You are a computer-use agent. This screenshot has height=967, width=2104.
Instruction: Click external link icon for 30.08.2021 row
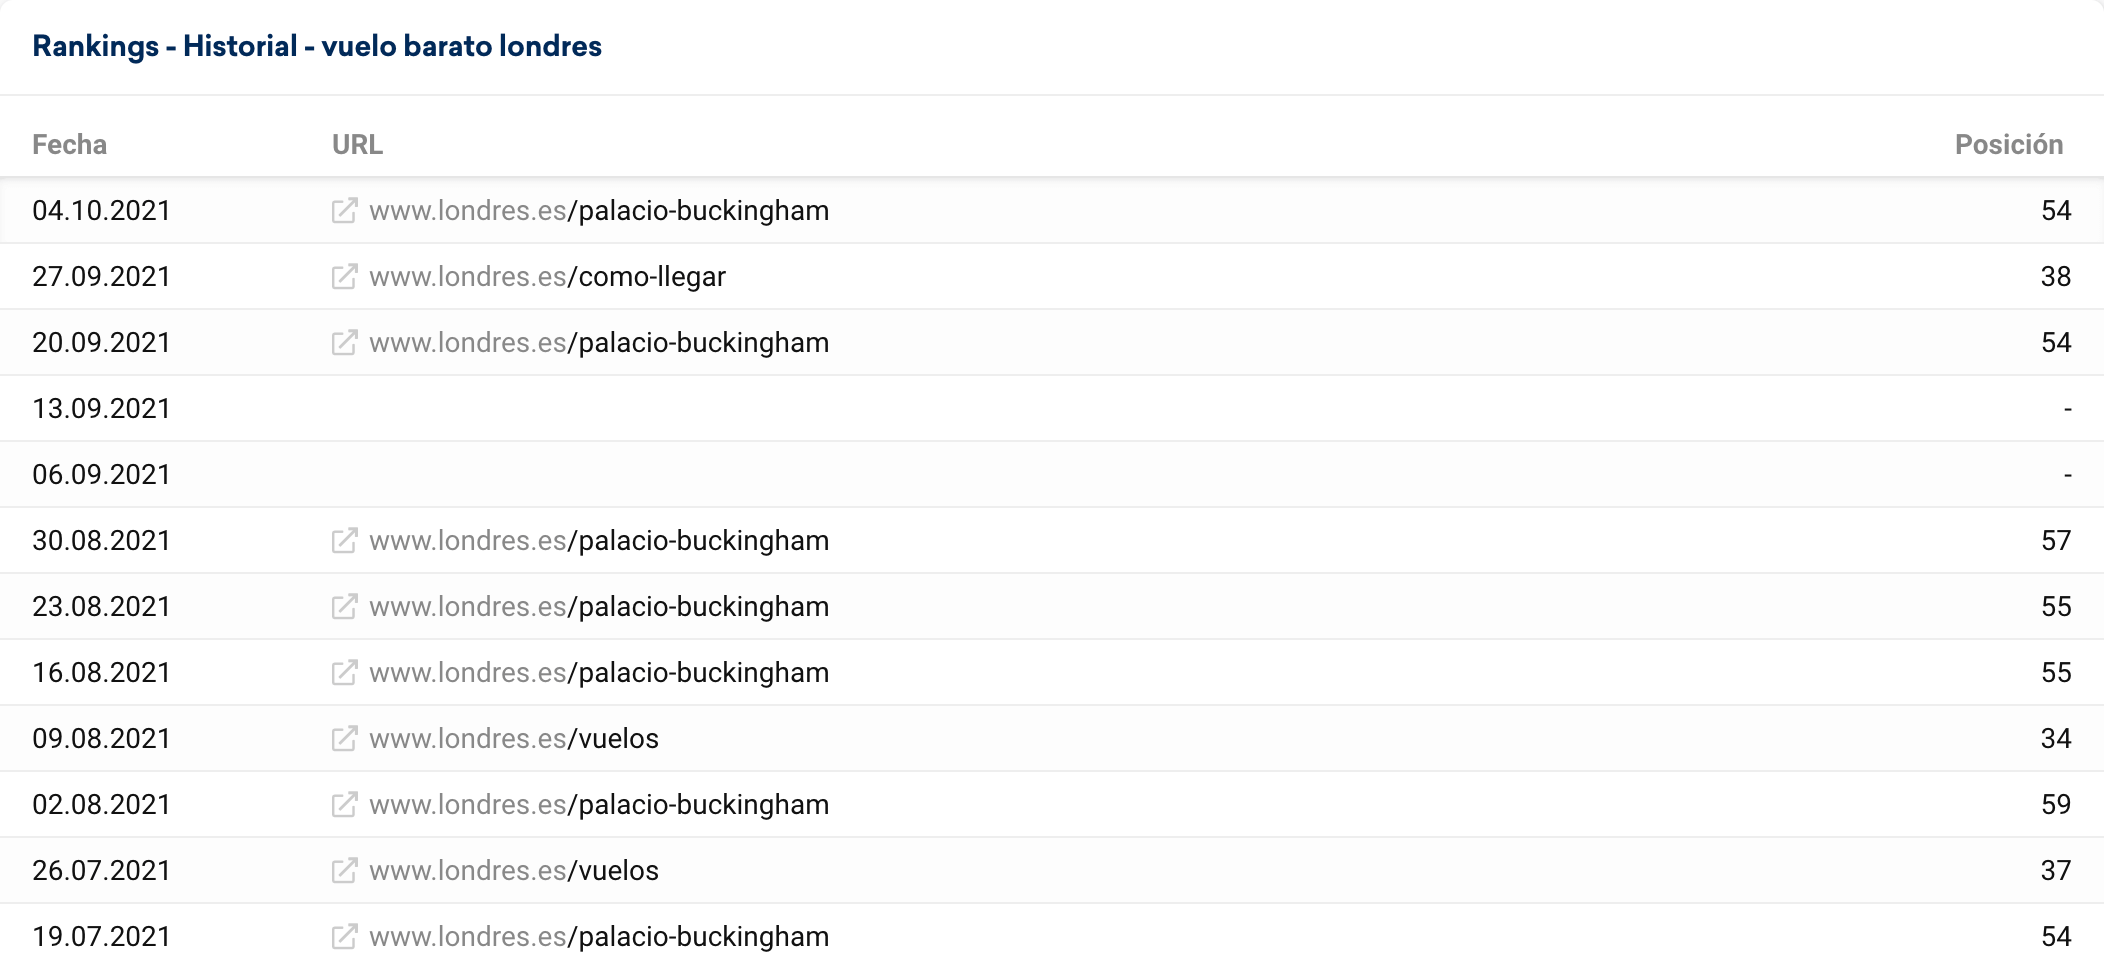pyautogui.click(x=344, y=541)
